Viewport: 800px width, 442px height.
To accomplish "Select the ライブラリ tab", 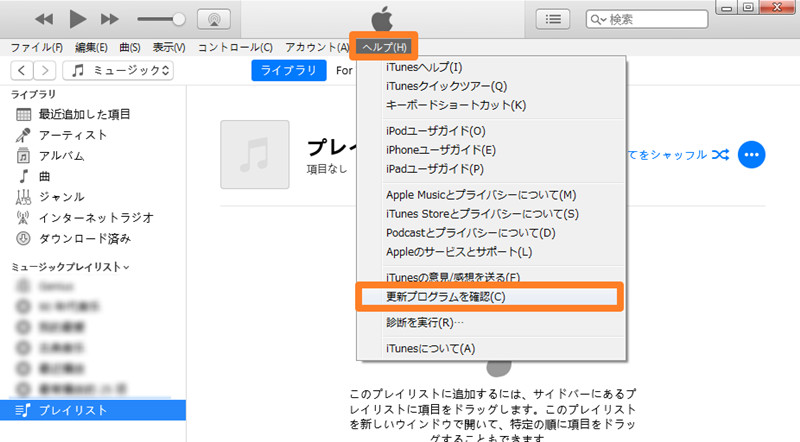I will tap(289, 70).
